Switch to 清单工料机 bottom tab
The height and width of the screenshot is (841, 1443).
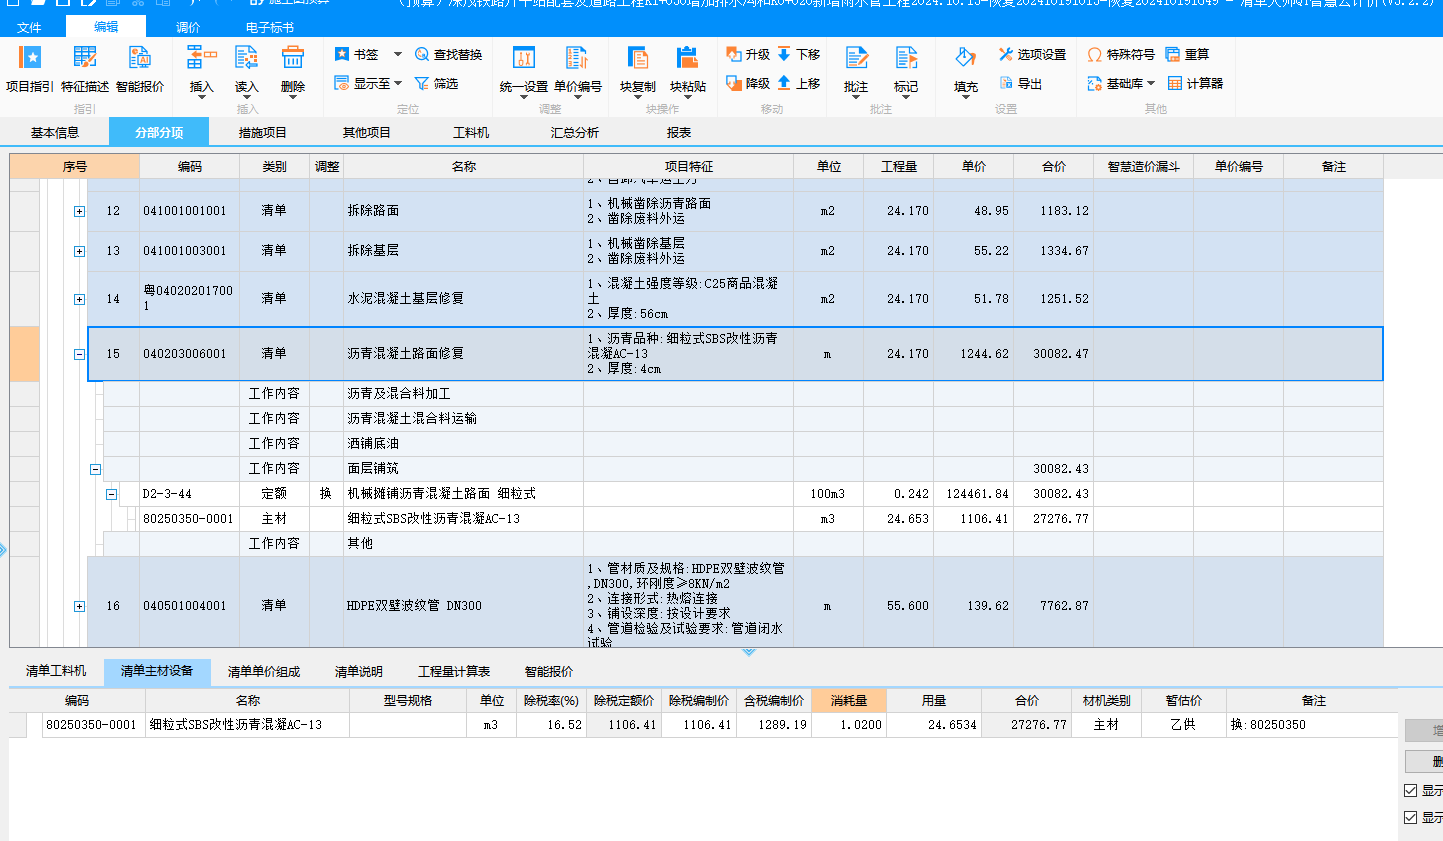[56, 671]
